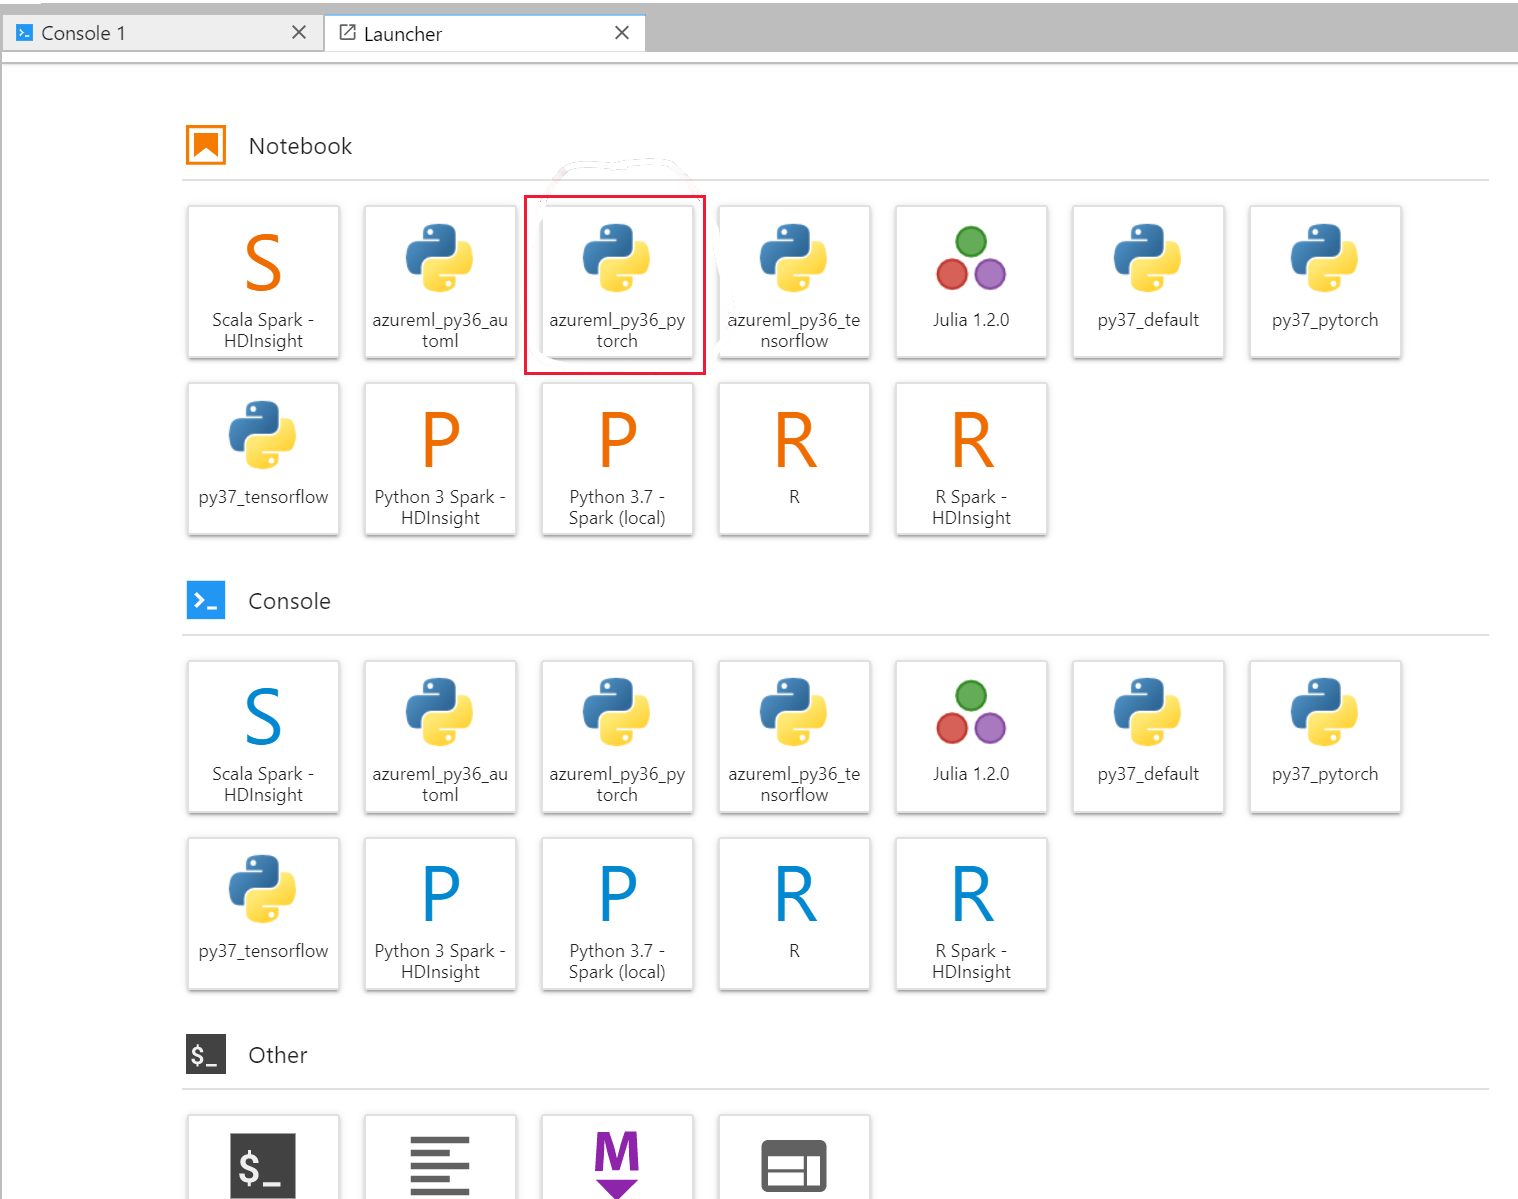Open azureml_py36_automl console
This screenshot has width=1518, height=1199.
[440, 736]
